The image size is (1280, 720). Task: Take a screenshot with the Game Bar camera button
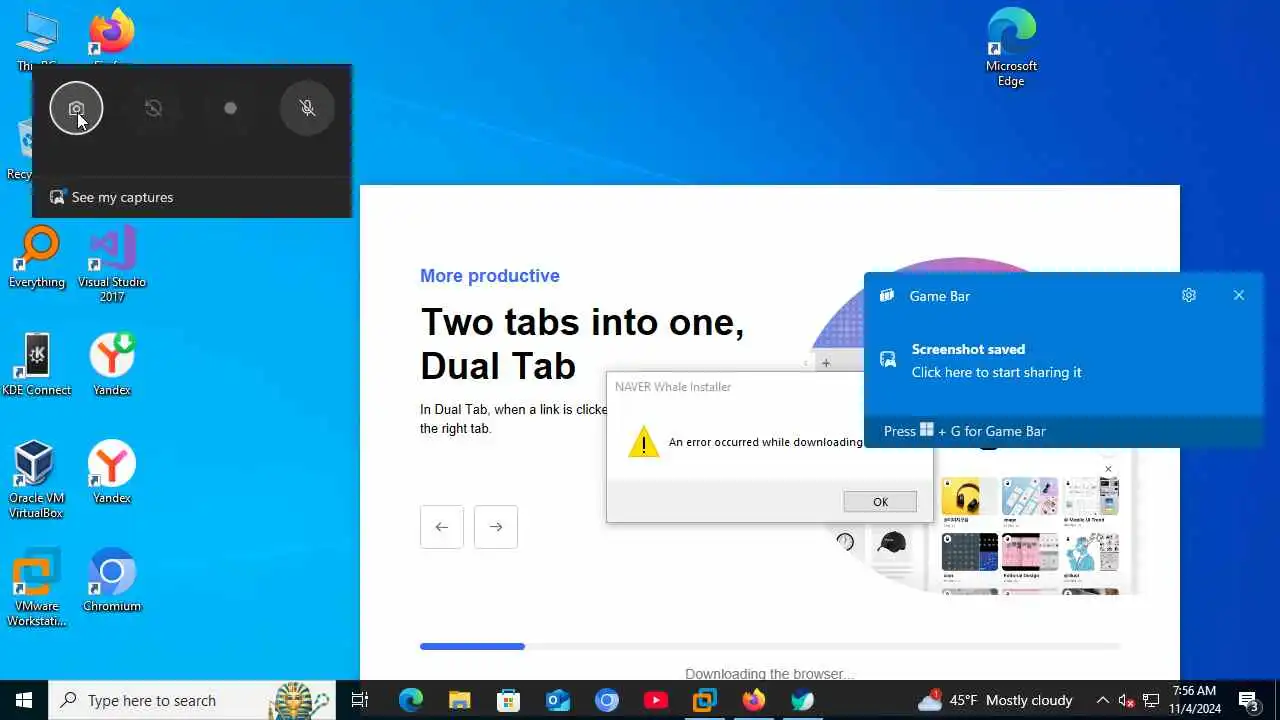(x=76, y=108)
